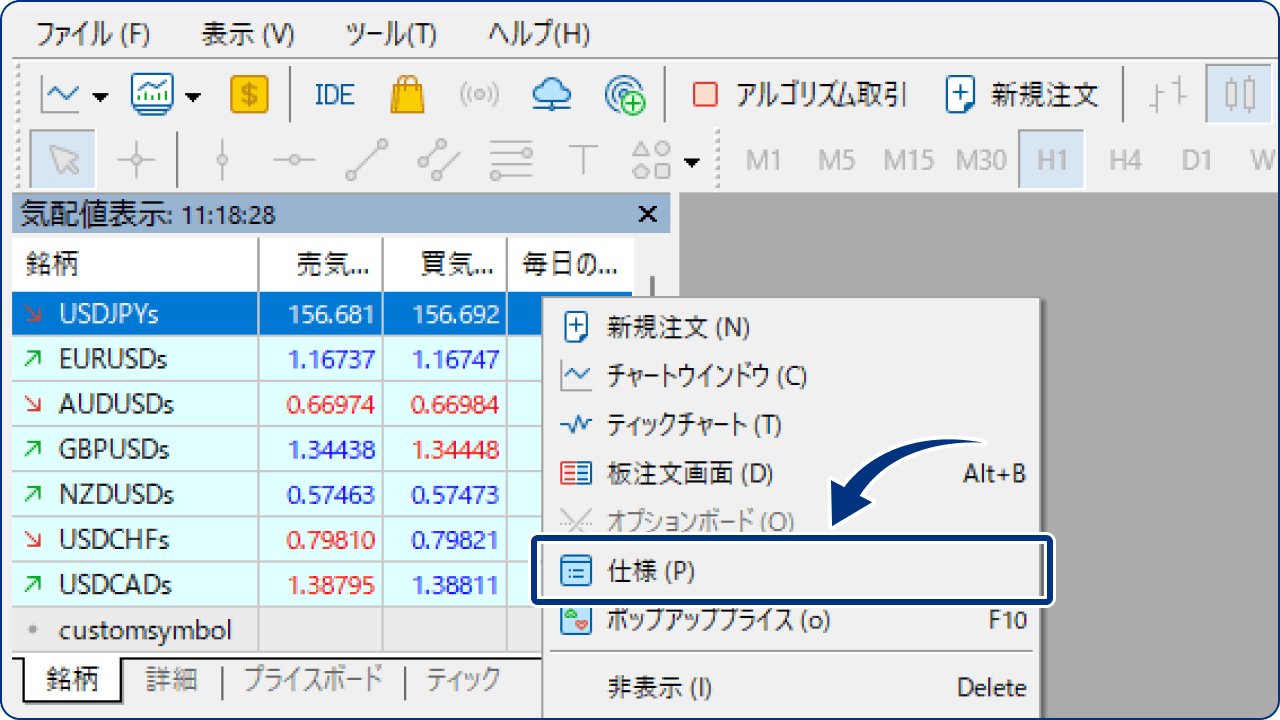This screenshot has width=1280, height=720.
Task: Select the H1 timeframe button
Action: 1052,159
